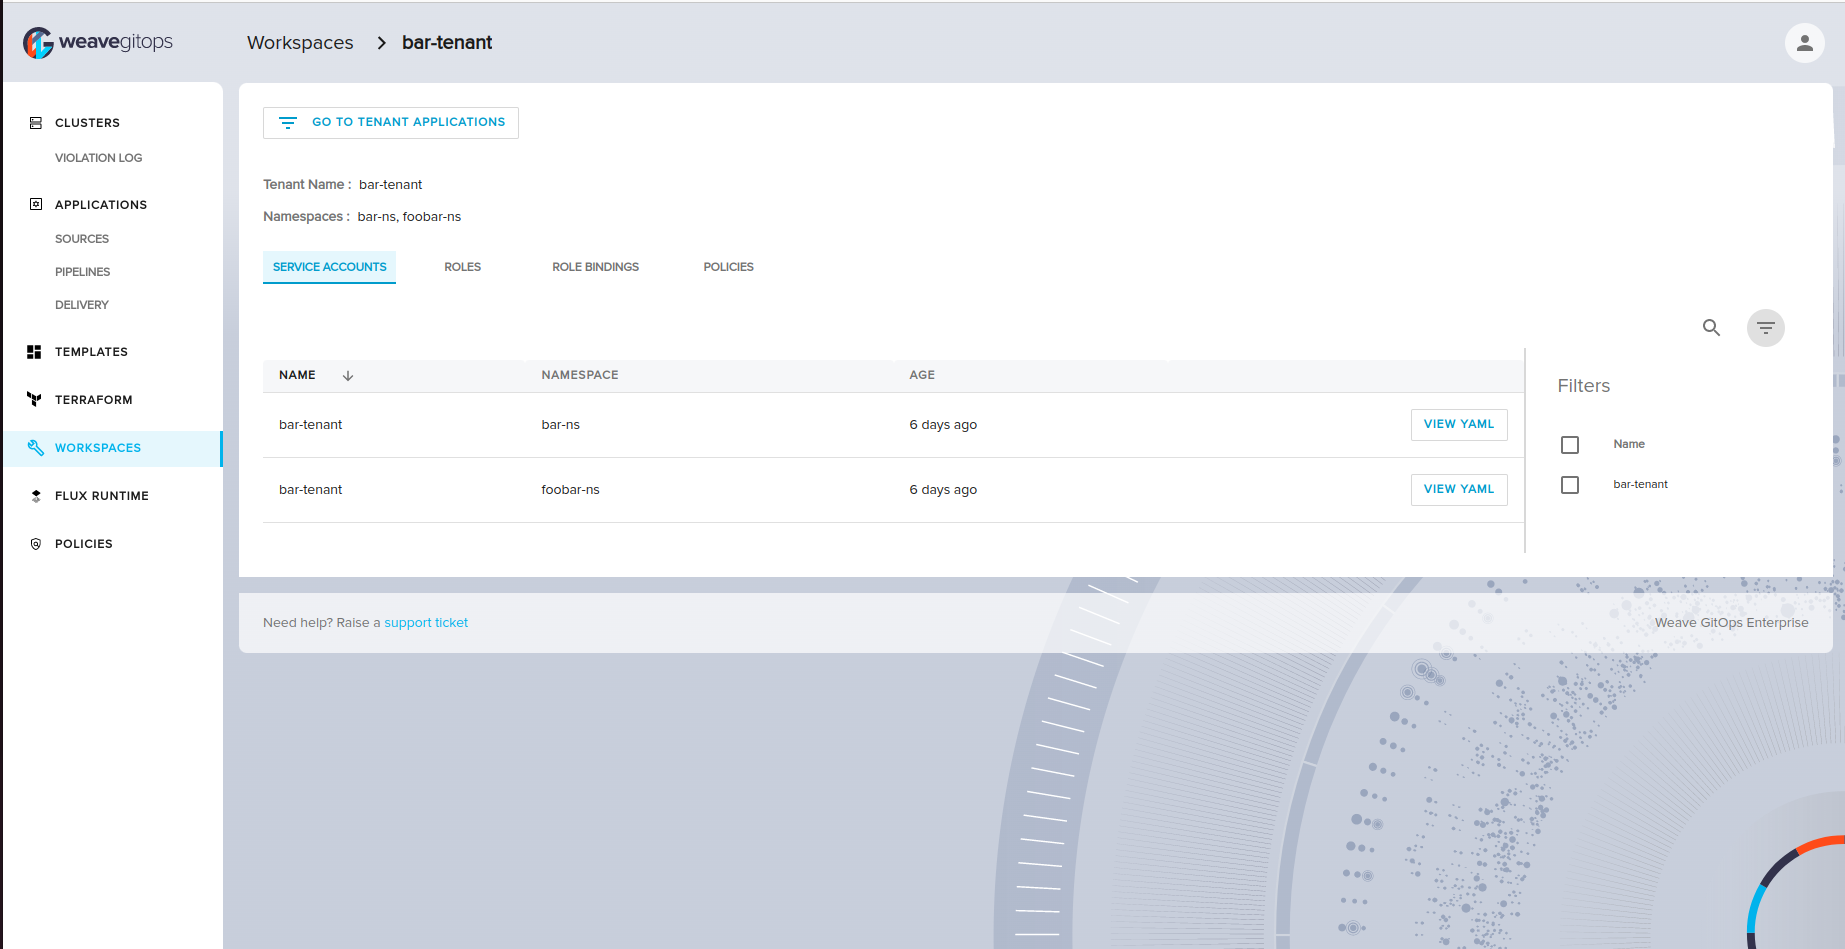This screenshot has height=949, width=1845.
Task: Switch to the Role Bindings tab
Action: click(595, 267)
